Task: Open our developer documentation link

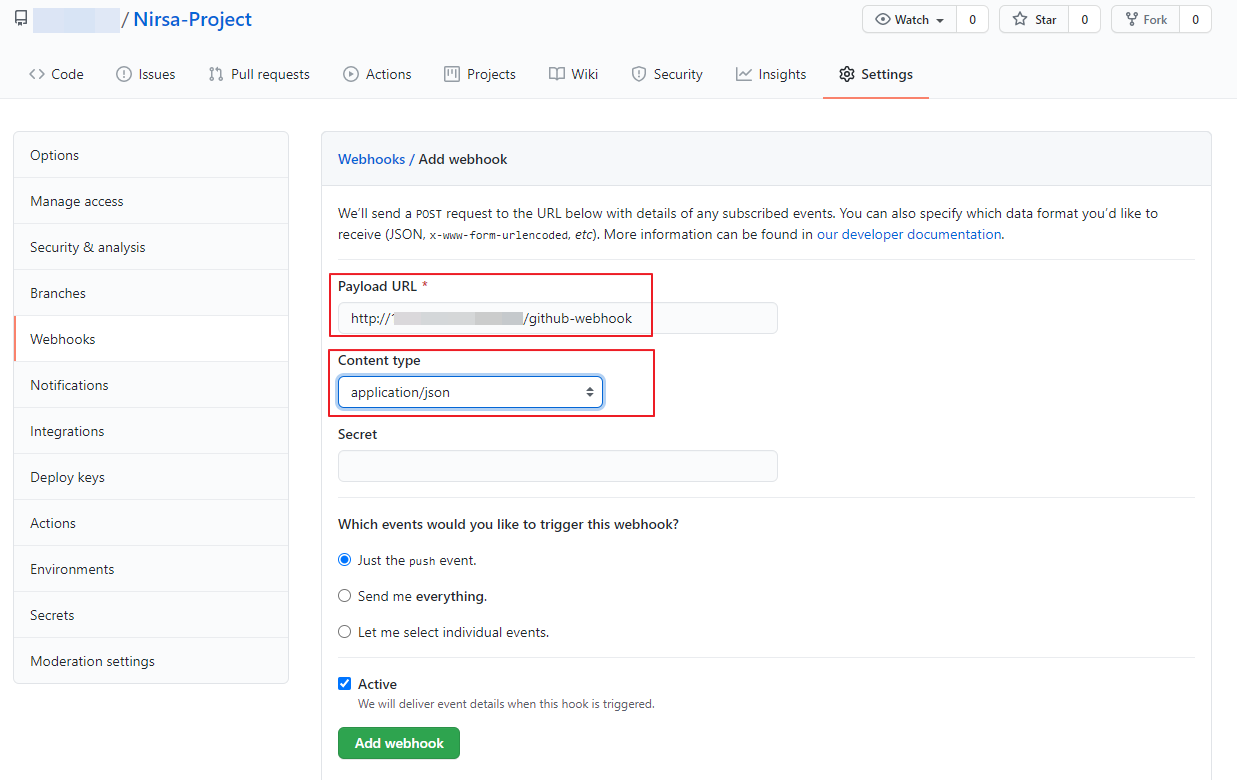Action: 909,234
